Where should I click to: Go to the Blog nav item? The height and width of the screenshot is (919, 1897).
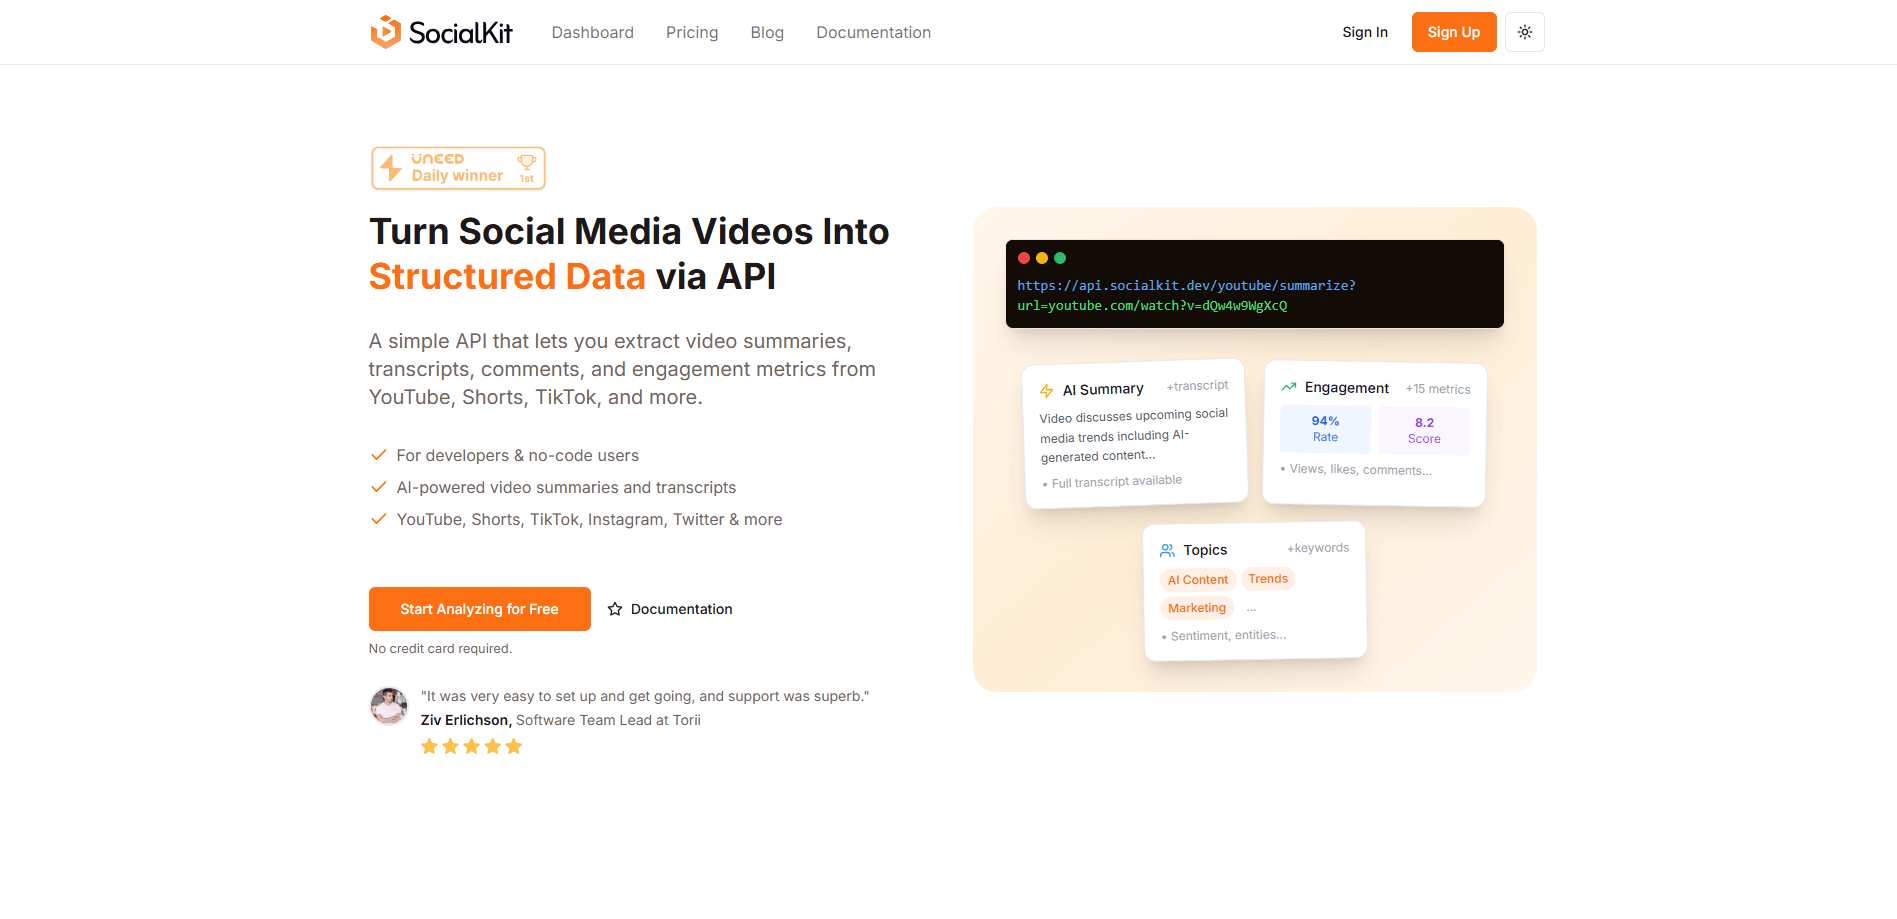pyautogui.click(x=767, y=32)
